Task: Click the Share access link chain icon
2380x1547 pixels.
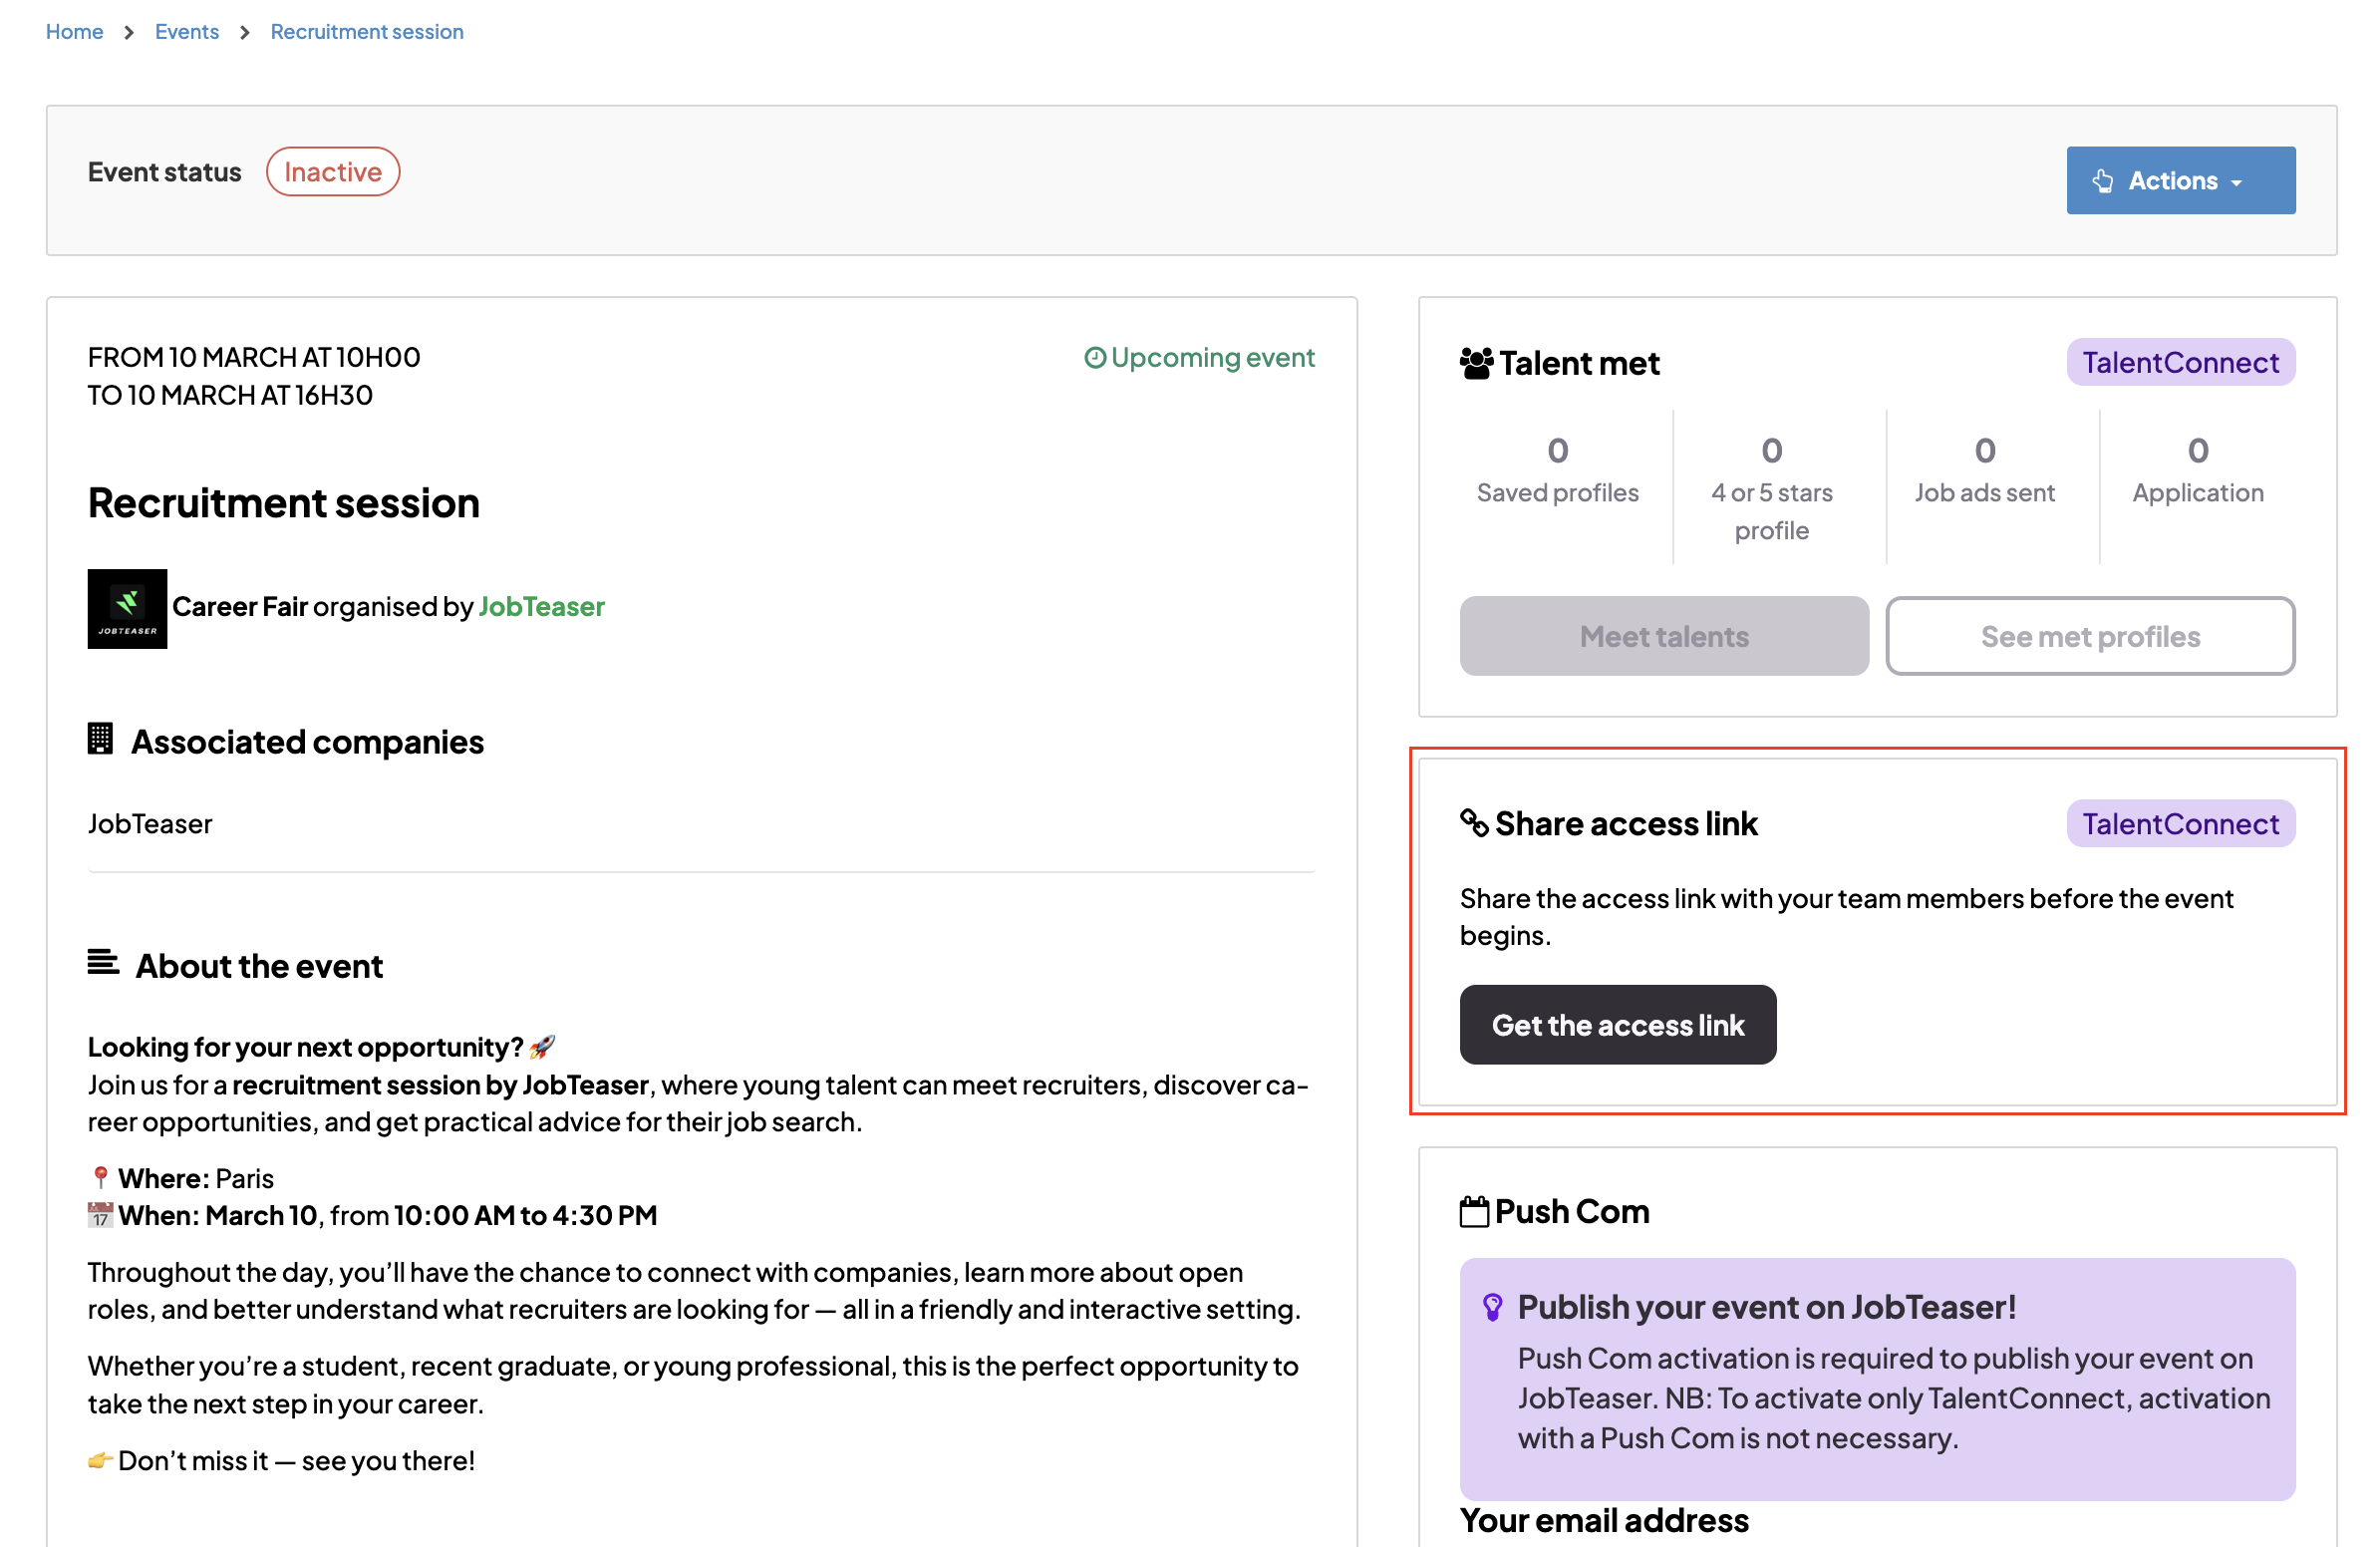Action: (1474, 823)
